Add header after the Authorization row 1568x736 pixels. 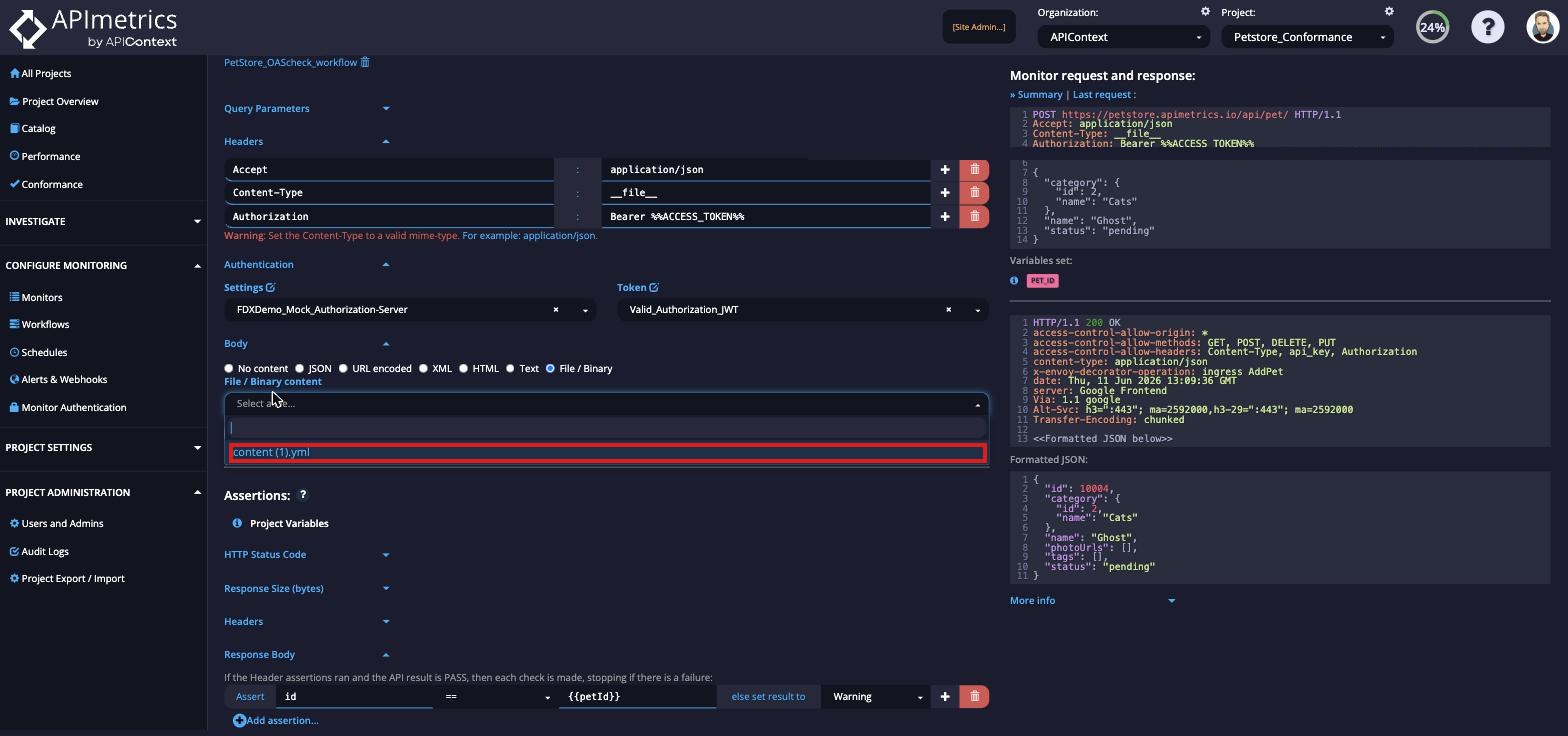click(945, 217)
